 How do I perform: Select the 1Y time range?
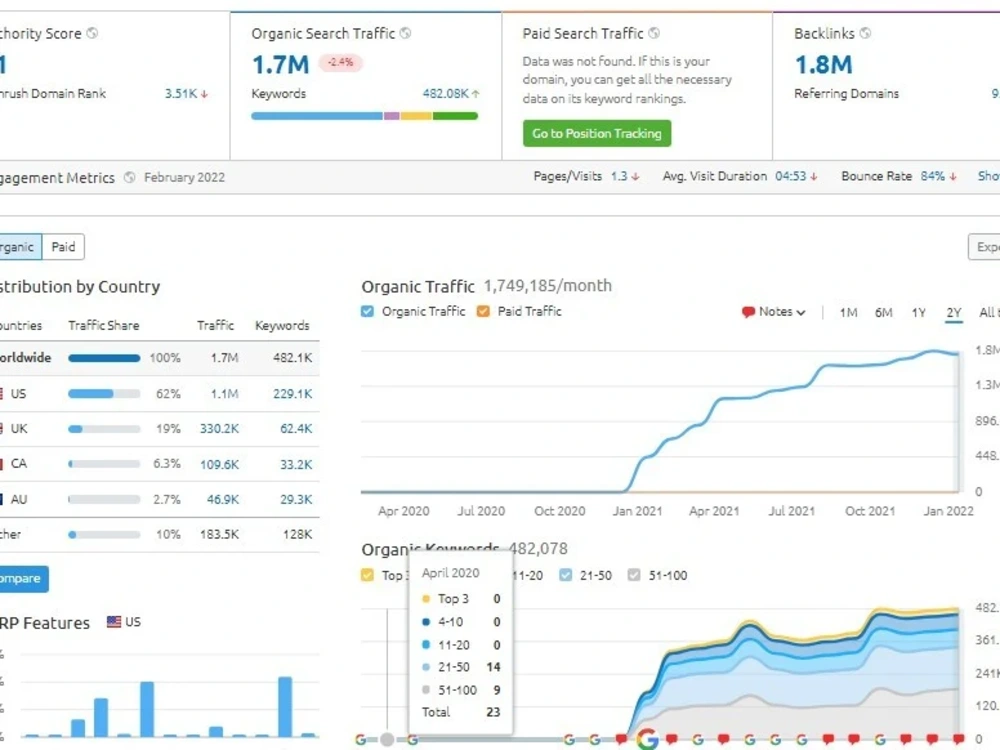click(x=918, y=312)
